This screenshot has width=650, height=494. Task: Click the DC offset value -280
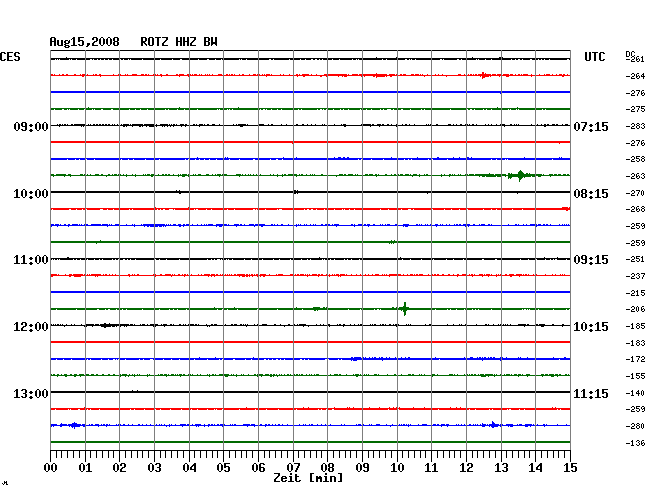[635, 426]
